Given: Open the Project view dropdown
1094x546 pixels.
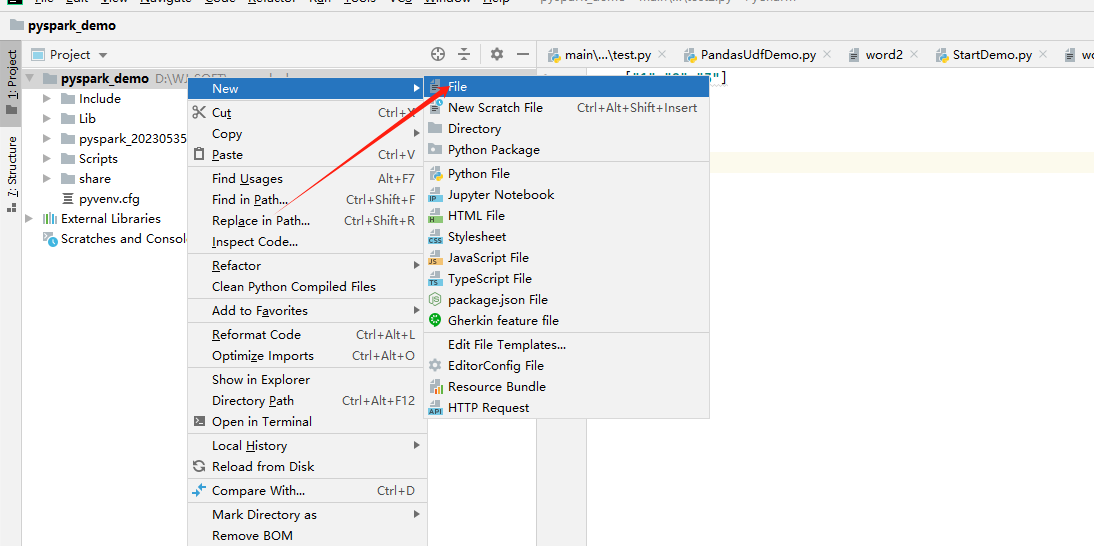Looking at the screenshot, I should (x=103, y=55).
